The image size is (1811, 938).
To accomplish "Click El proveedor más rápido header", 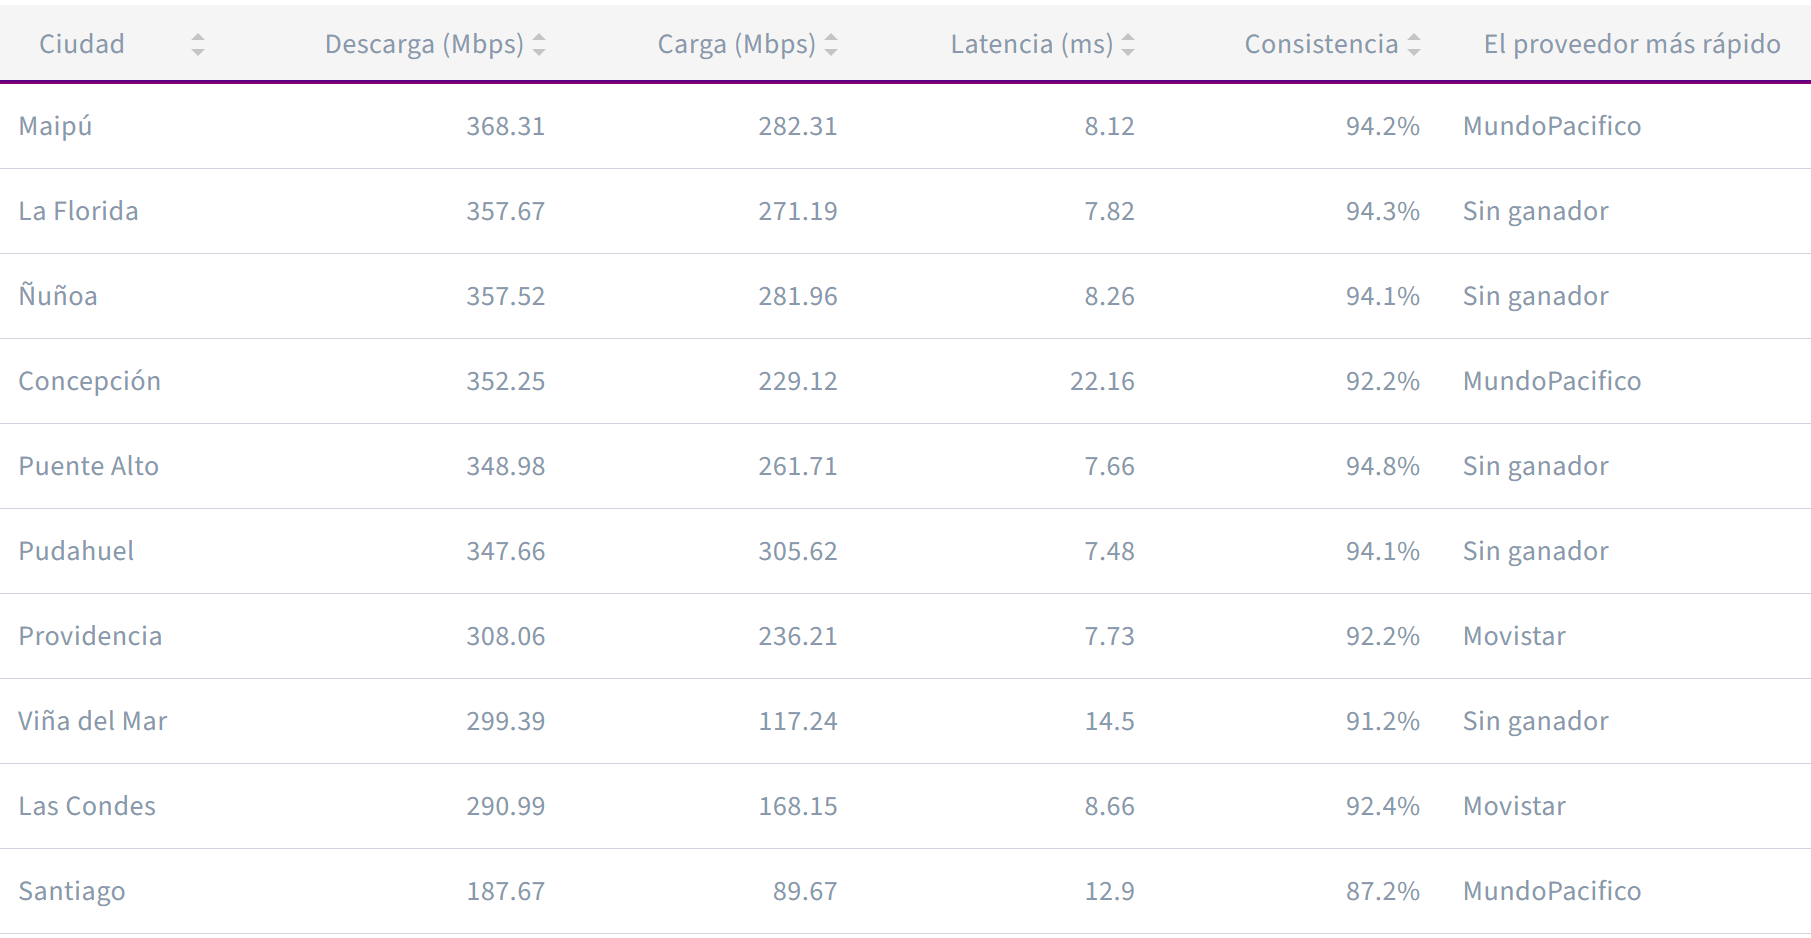I will tap(1631, 44).
